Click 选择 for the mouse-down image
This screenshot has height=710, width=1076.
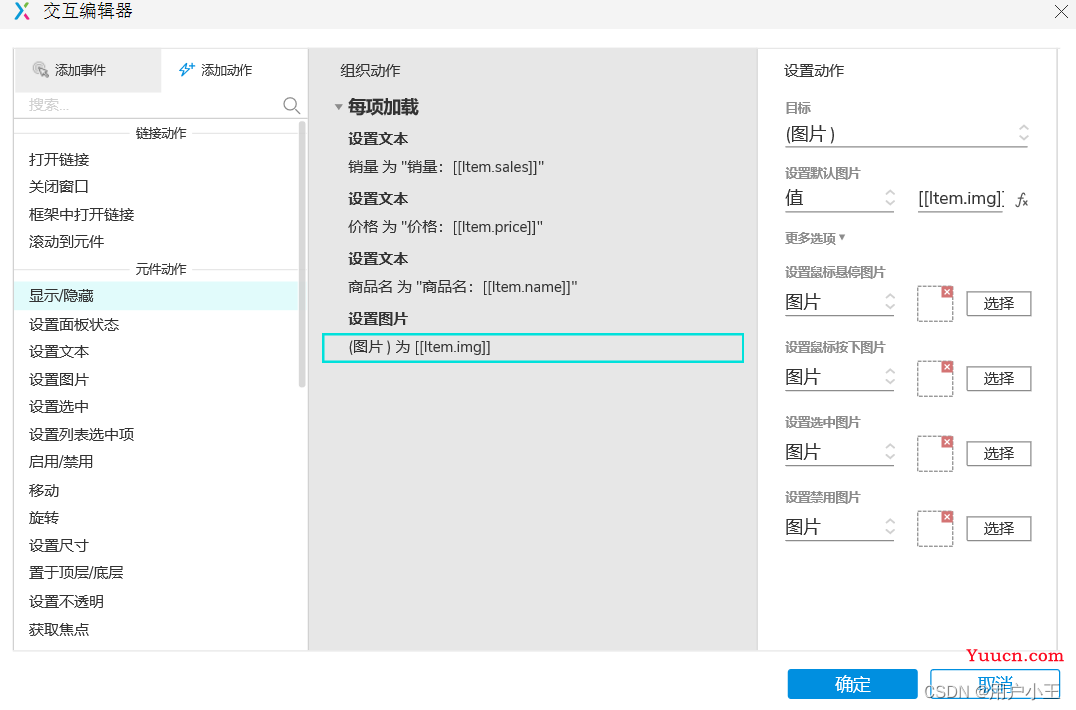click(998, 378)
